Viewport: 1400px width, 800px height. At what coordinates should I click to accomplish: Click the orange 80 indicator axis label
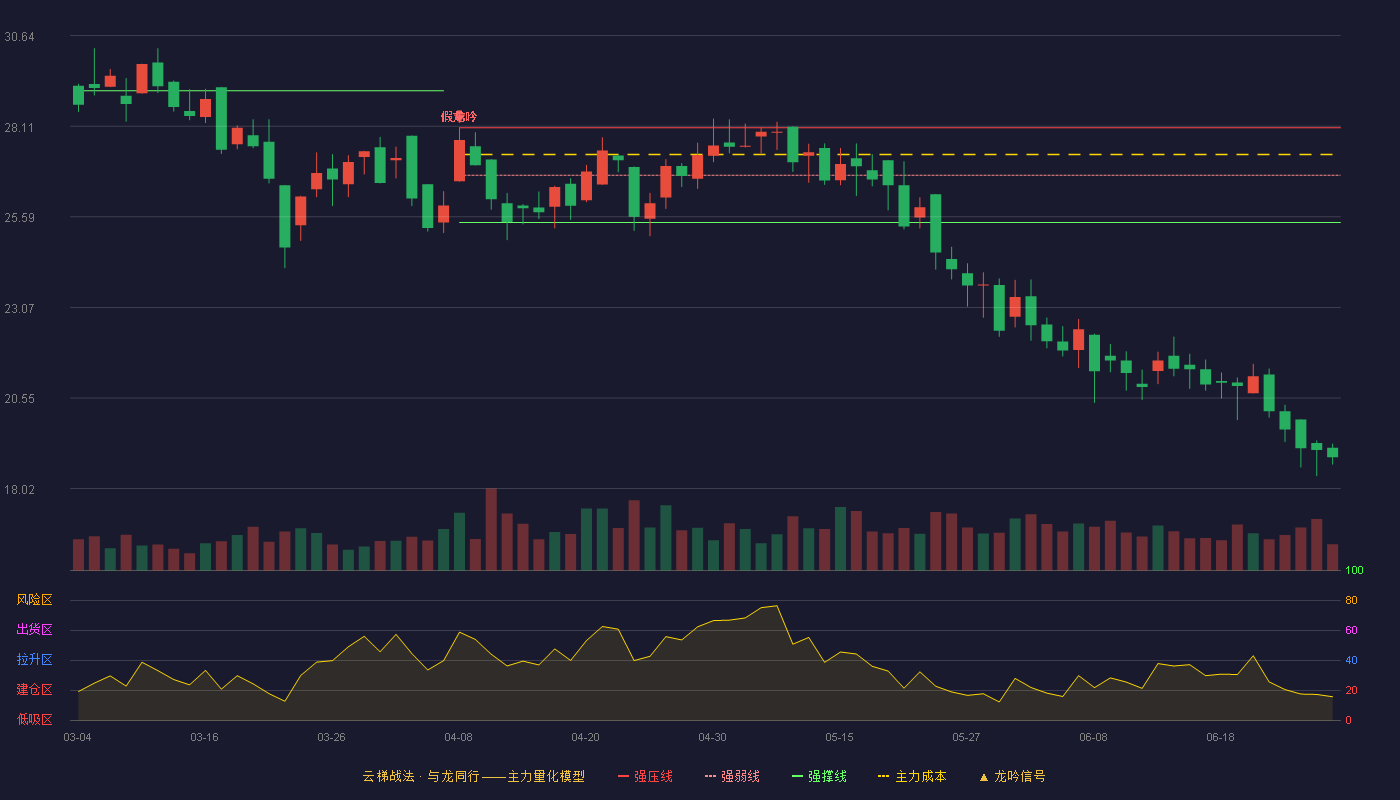coord(1351,601)
